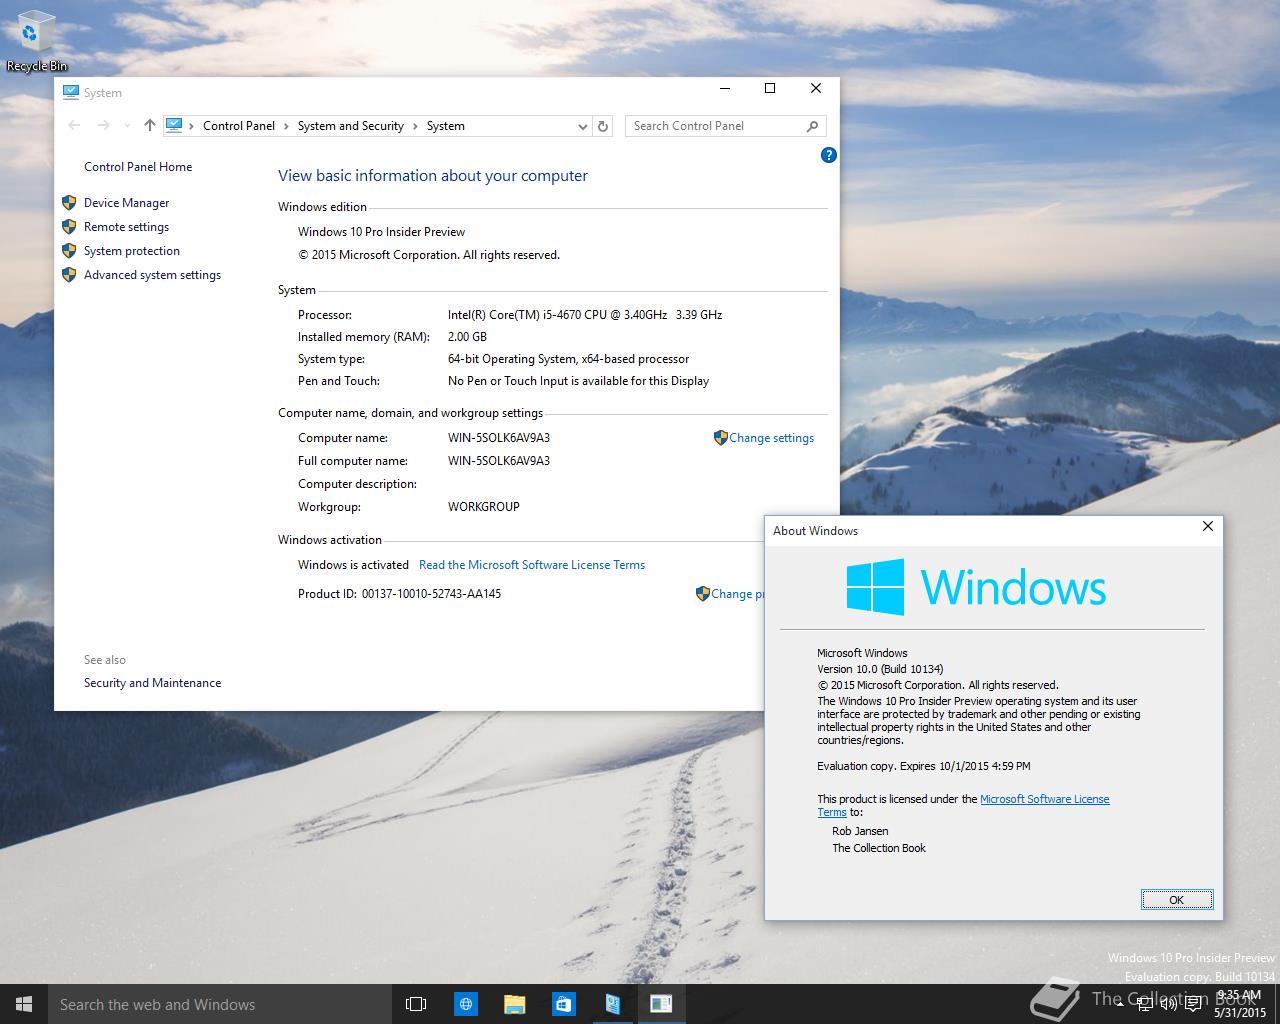The height and width of the screenshot is (1024, 1280).
Task: Click the System and Security breadcrumb
Action: 351,126
